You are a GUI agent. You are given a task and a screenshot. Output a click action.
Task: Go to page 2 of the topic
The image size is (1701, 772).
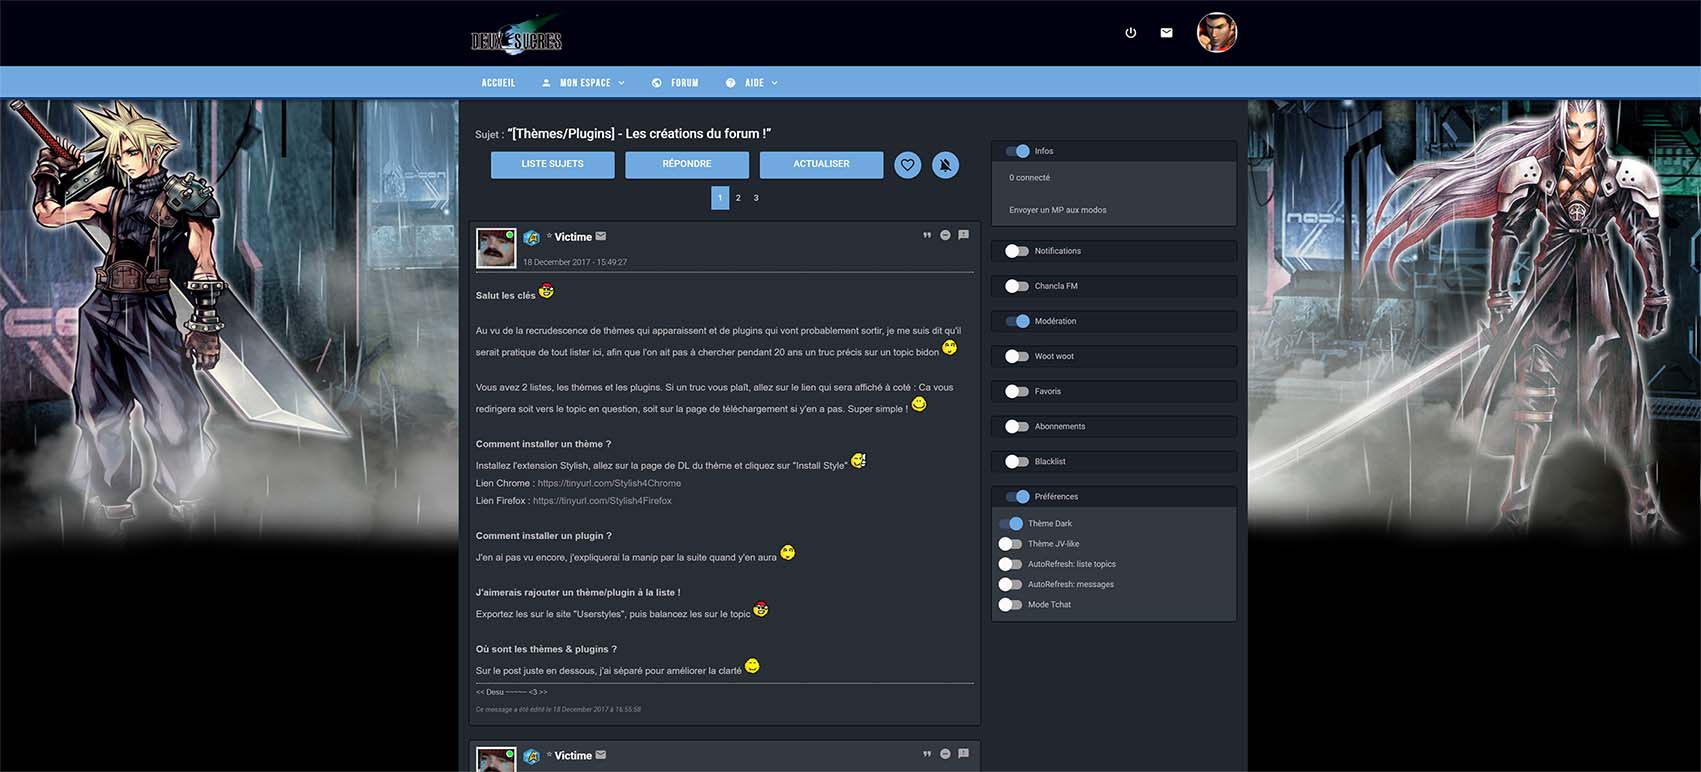click(738, 198)
